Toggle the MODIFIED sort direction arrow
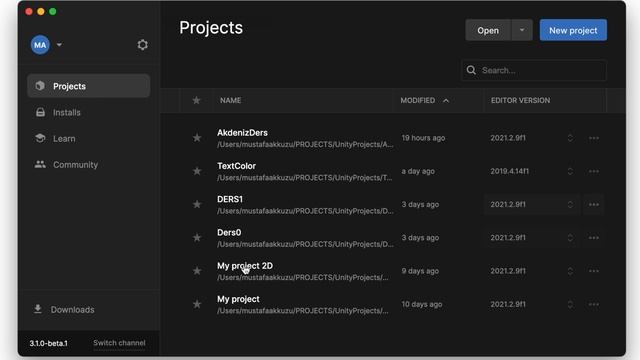 click(x=446, y=100)
